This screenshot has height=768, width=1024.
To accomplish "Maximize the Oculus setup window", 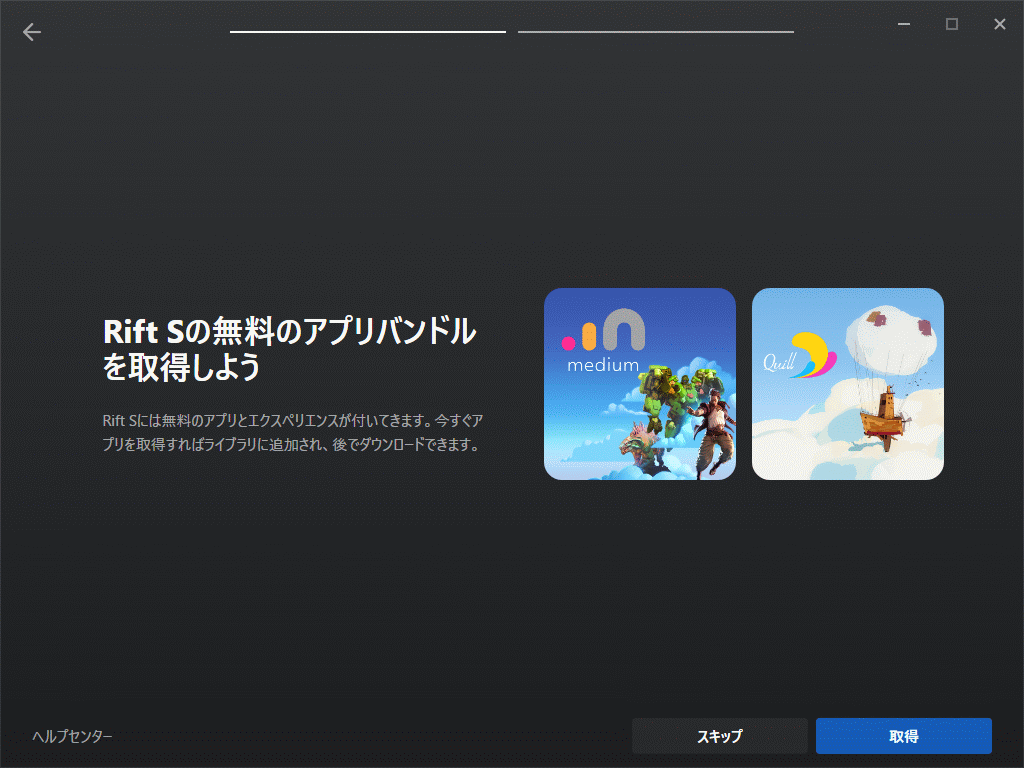I will click(952, 24).
